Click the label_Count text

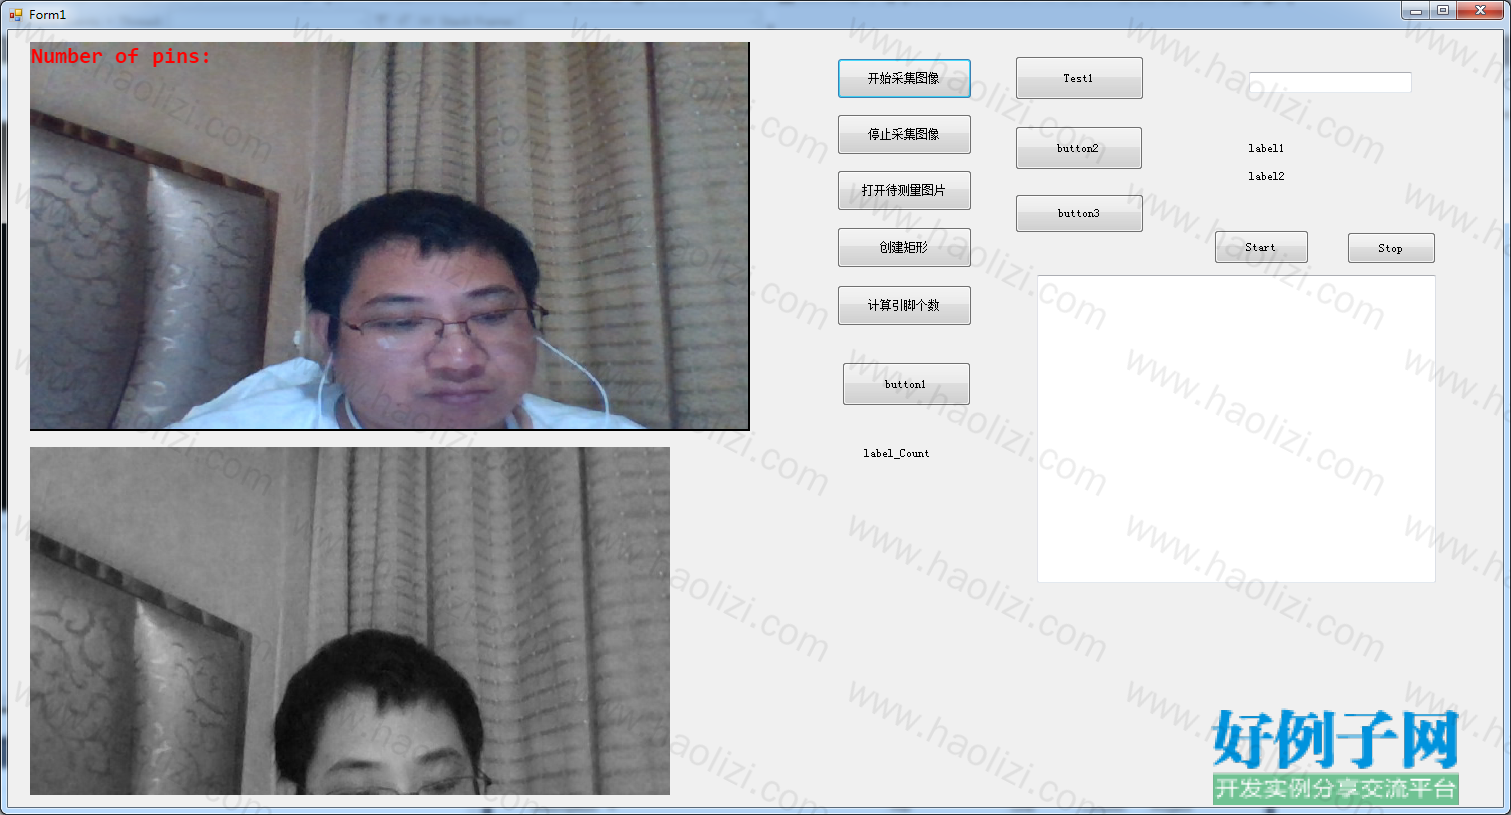896,453
